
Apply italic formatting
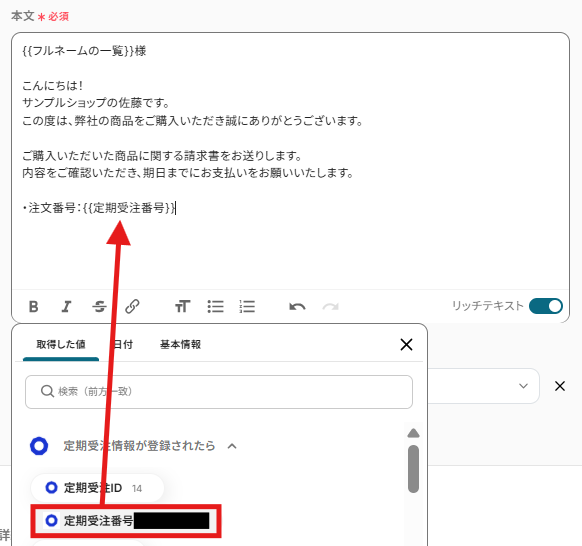coord(66,307)
